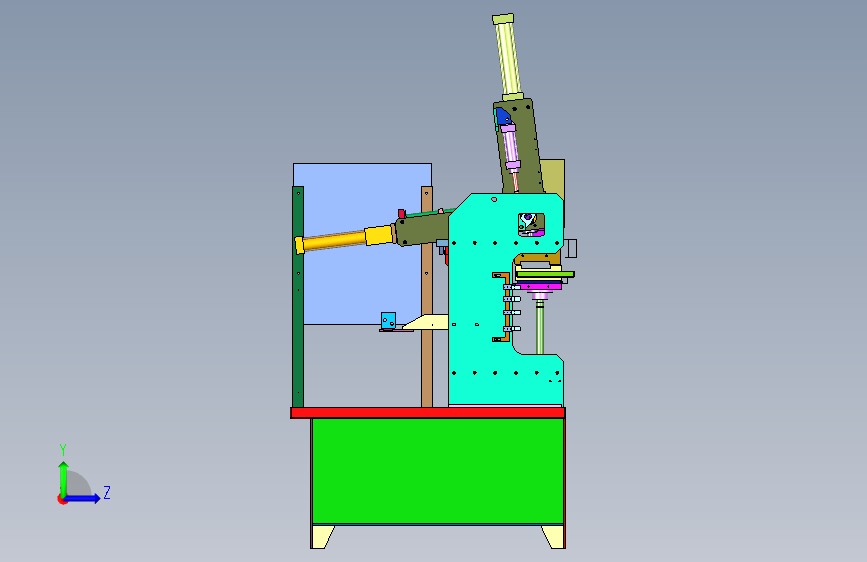Click the blue Z axis arrow of triad
Viewport: 867px width, 562px height.
(x=83, y=498)
